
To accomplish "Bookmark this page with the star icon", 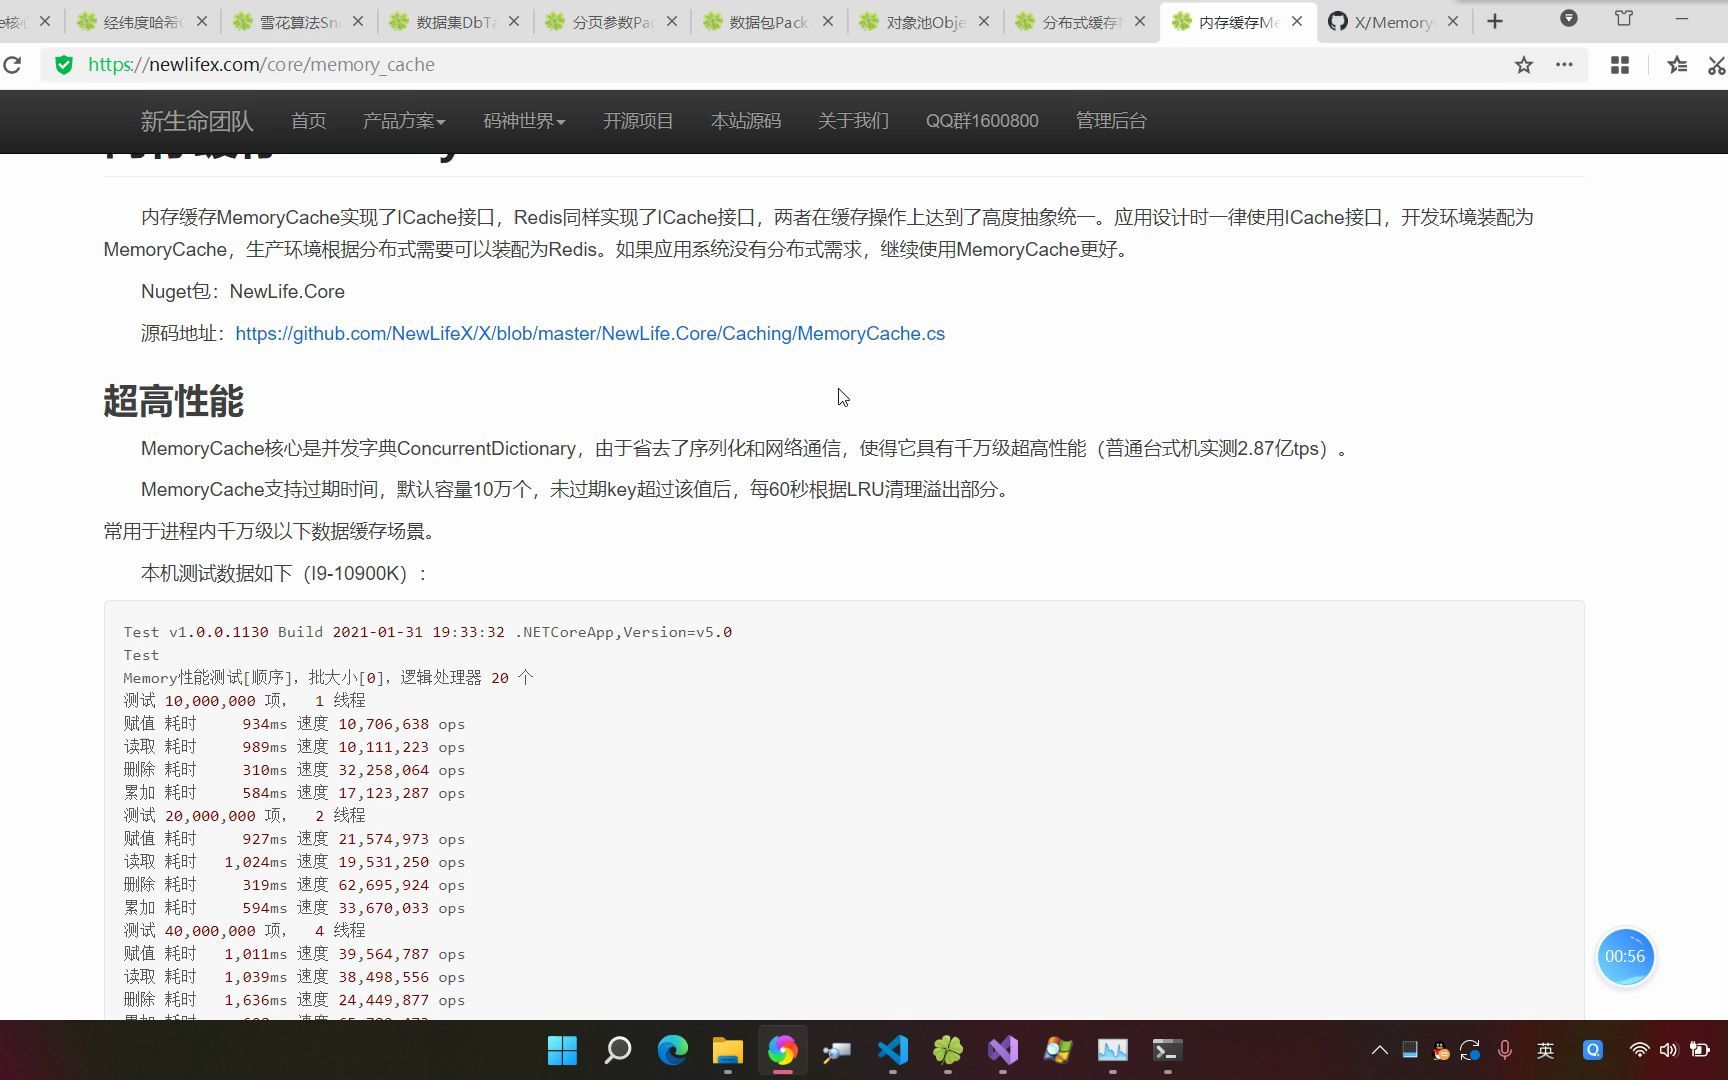I will [x=1523, y=65].
